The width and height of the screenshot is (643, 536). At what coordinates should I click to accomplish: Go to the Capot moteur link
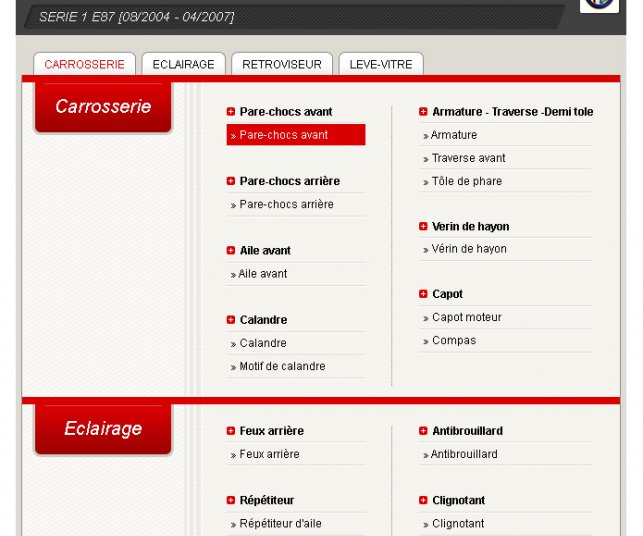click(467, 317)
